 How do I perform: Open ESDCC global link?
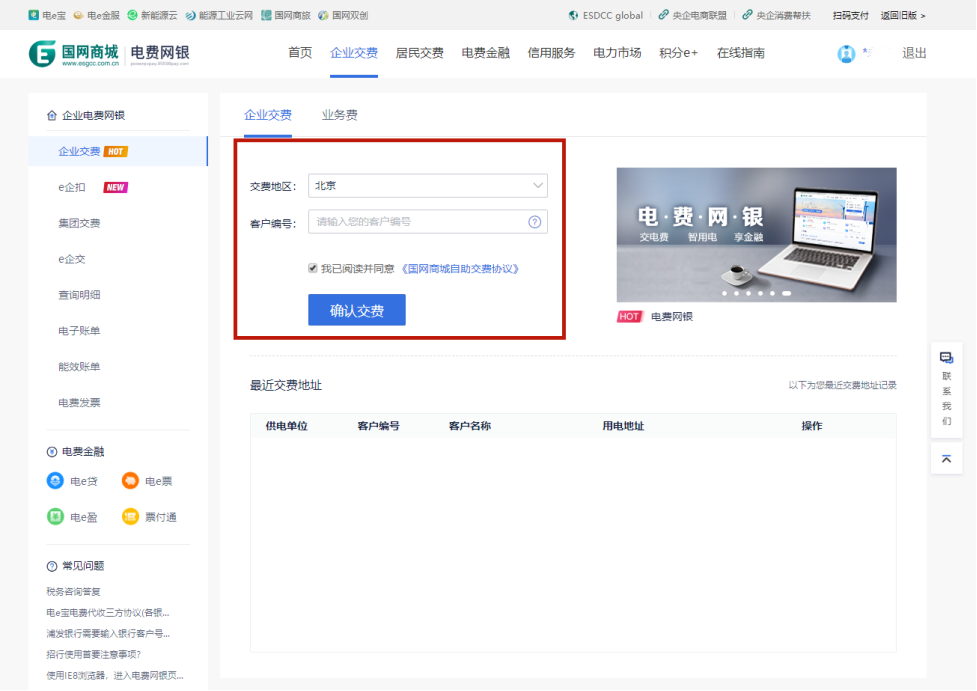coord(606,16)
